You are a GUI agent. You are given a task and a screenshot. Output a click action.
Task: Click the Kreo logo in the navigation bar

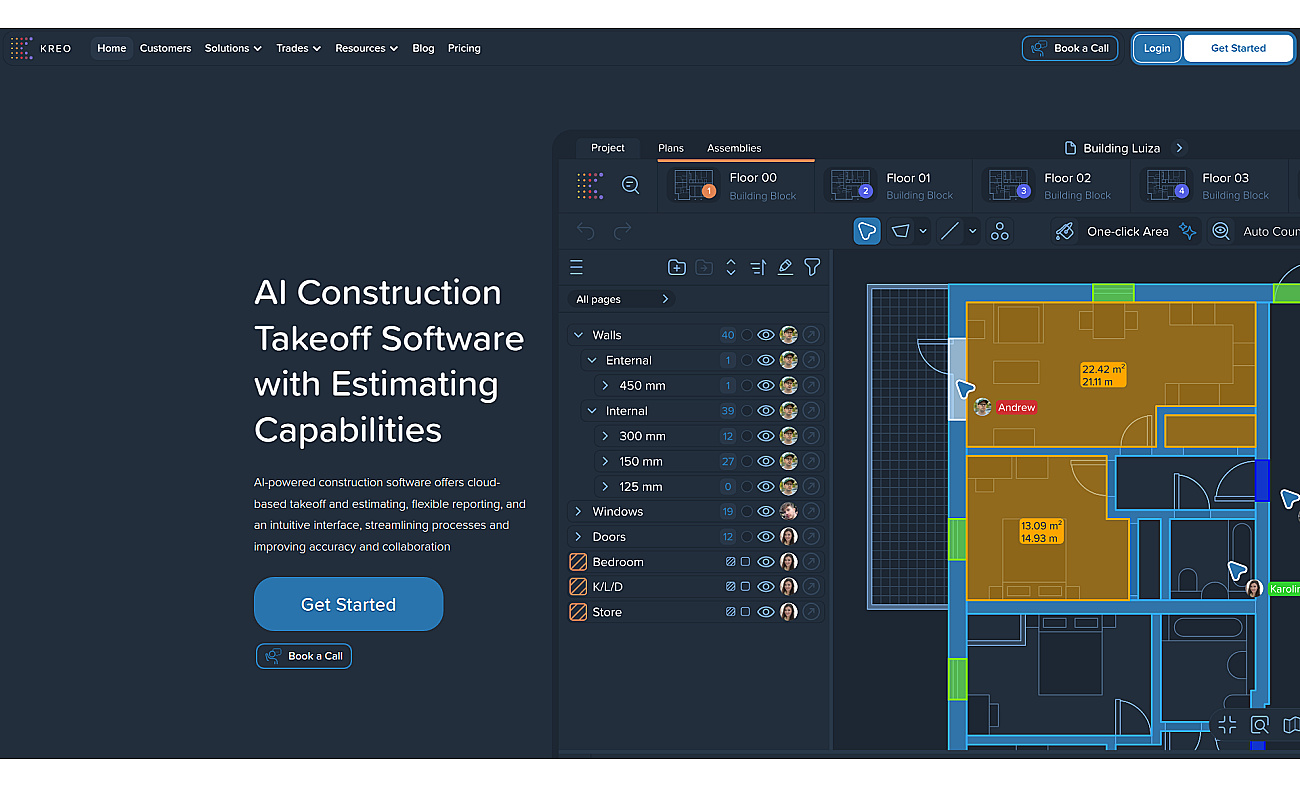[x=41, y=48]
